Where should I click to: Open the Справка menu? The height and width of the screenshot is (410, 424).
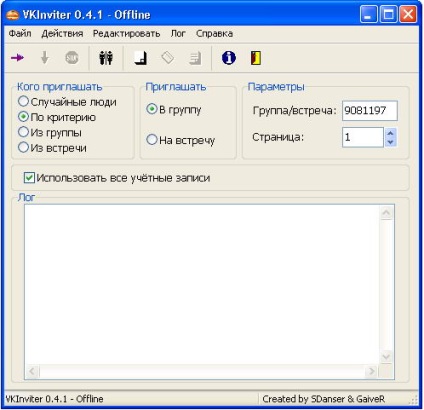pyautogui.click(x=214, y=33)
